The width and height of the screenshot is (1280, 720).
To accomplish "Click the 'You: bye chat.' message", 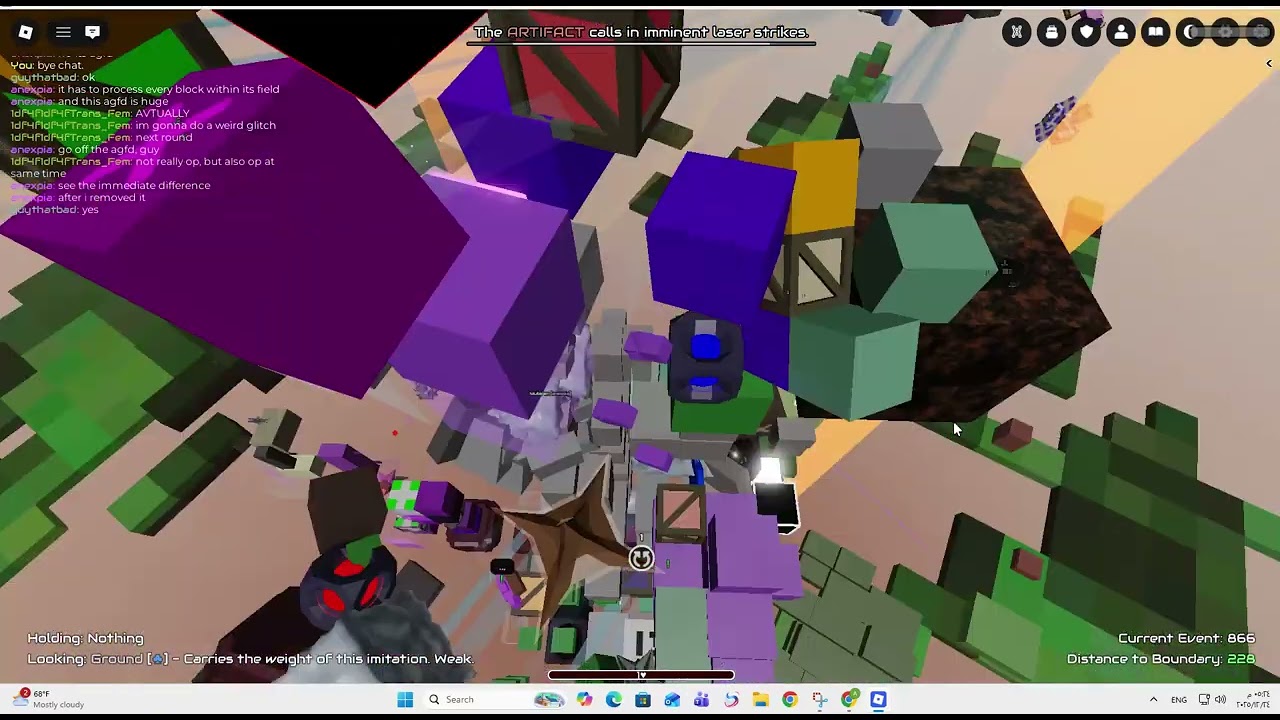I will [47, 65].
